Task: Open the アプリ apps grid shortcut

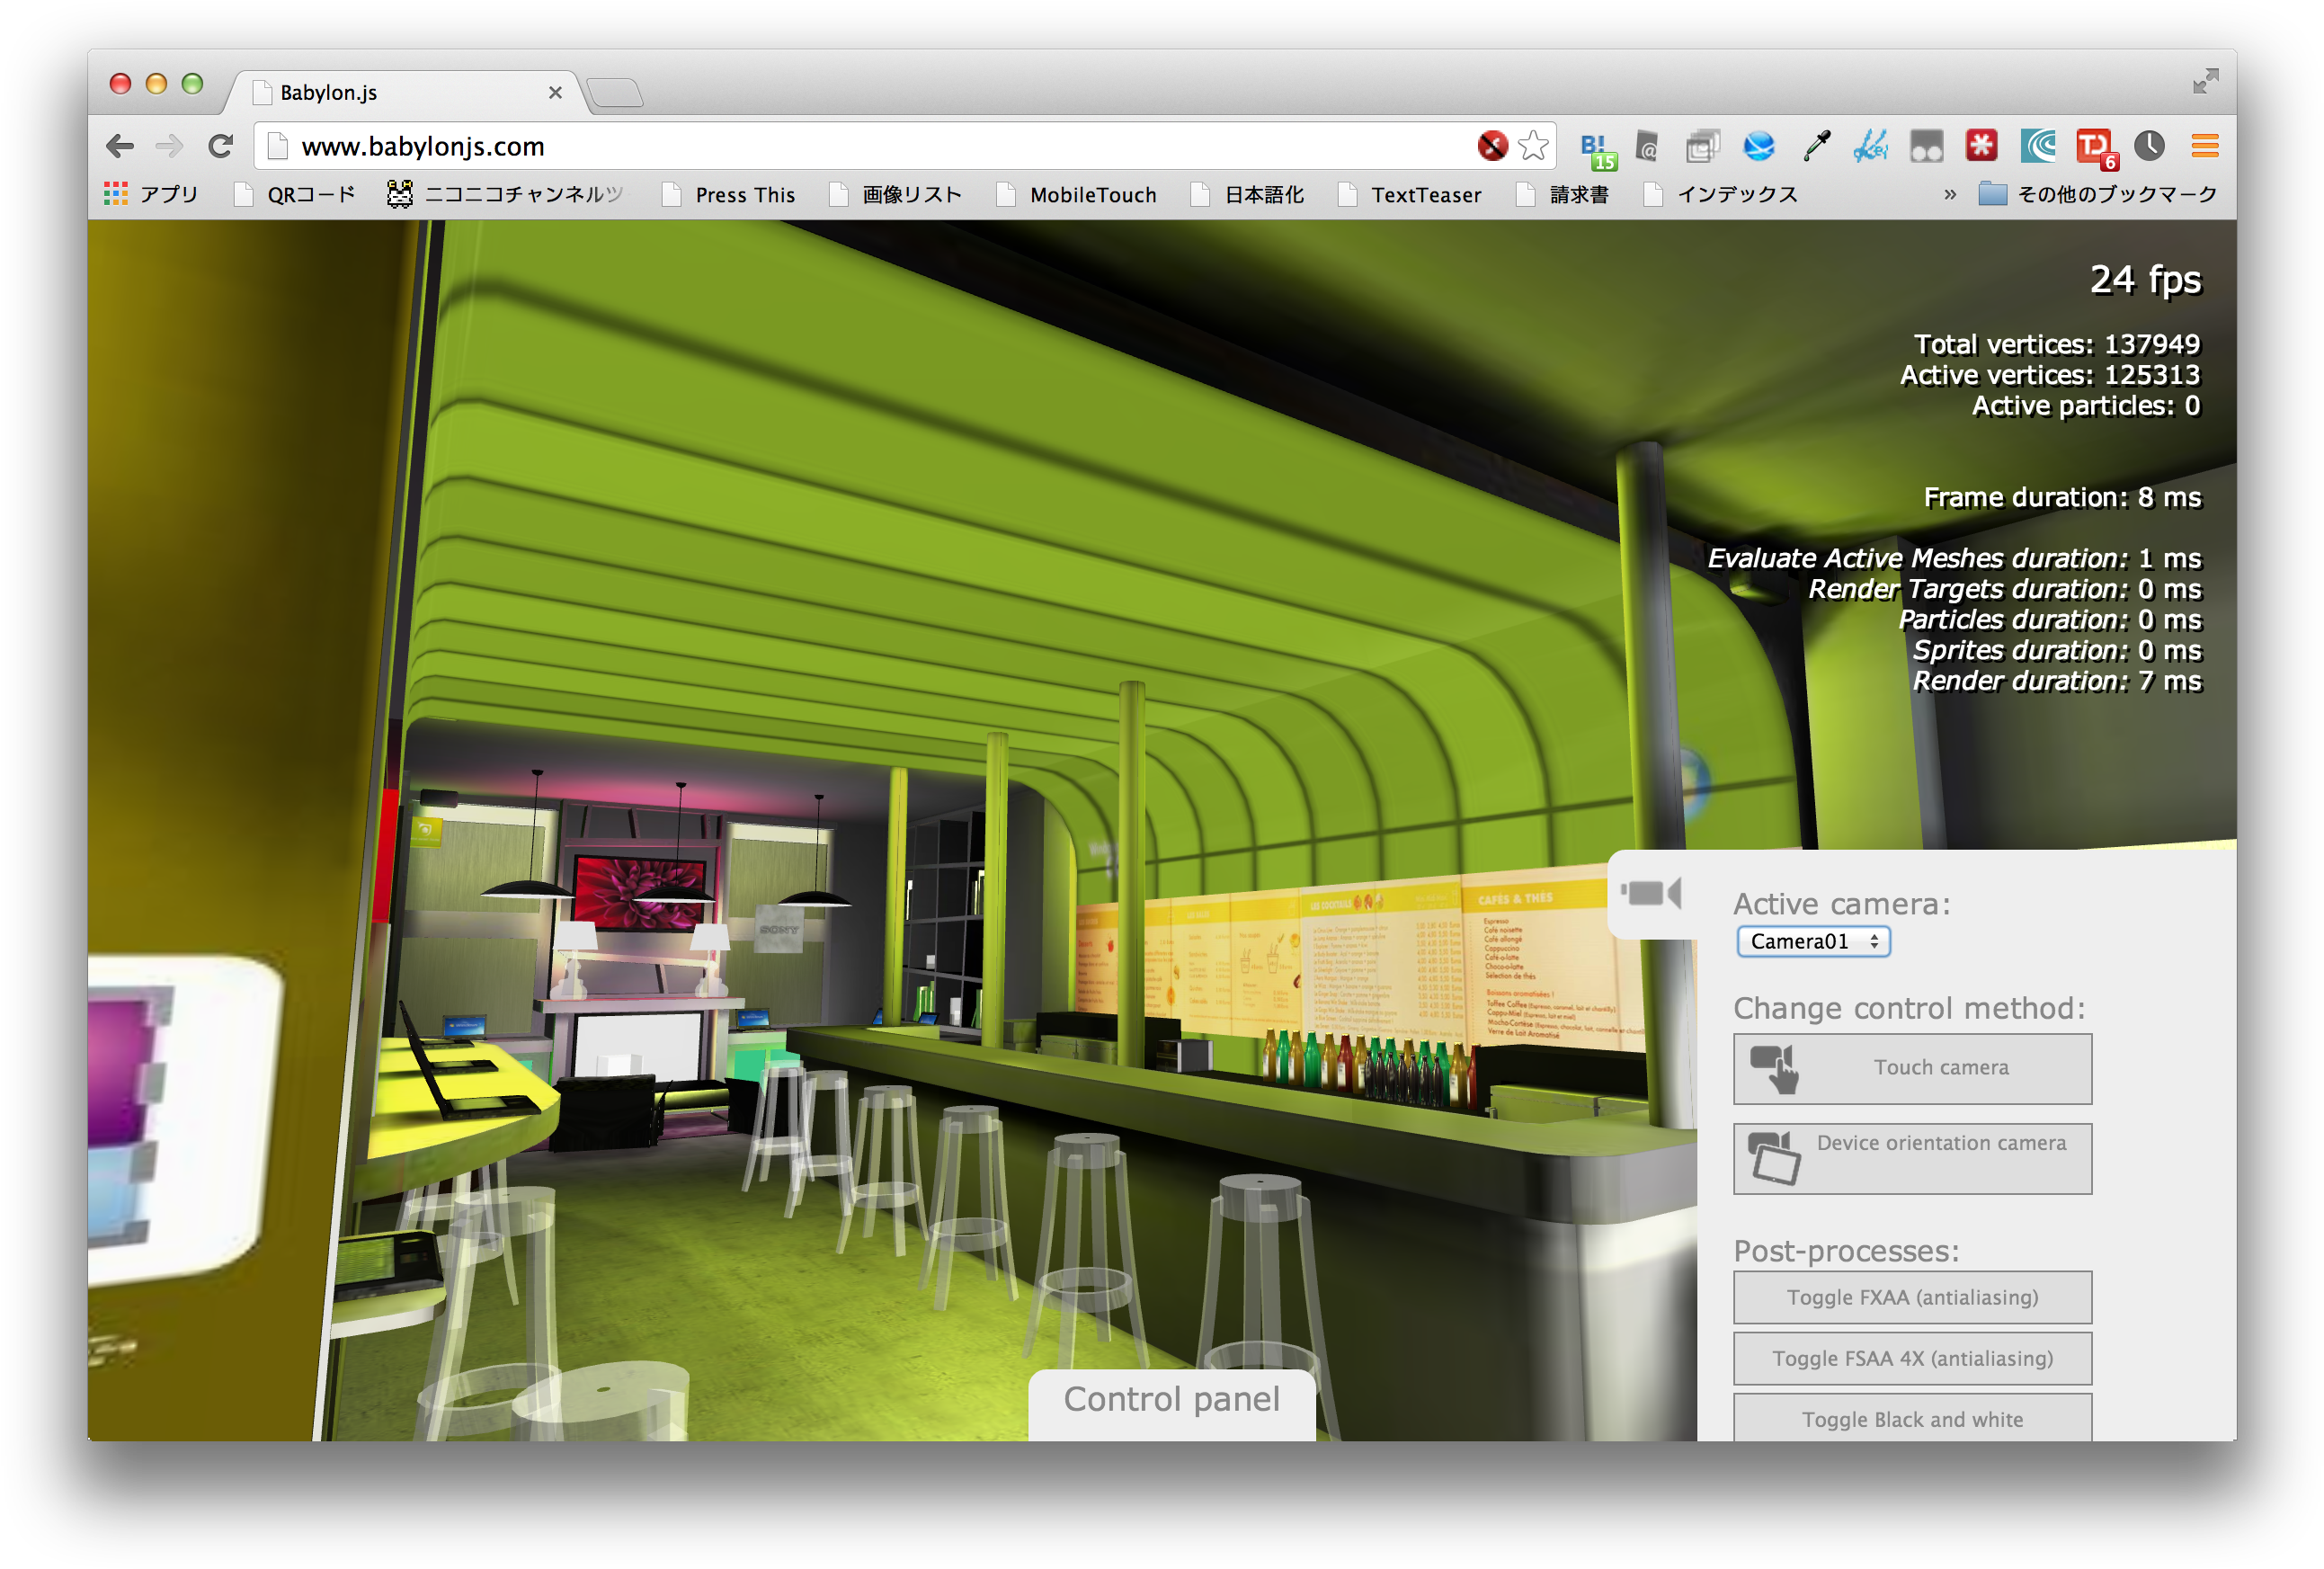Action: (x=151, y=194)
